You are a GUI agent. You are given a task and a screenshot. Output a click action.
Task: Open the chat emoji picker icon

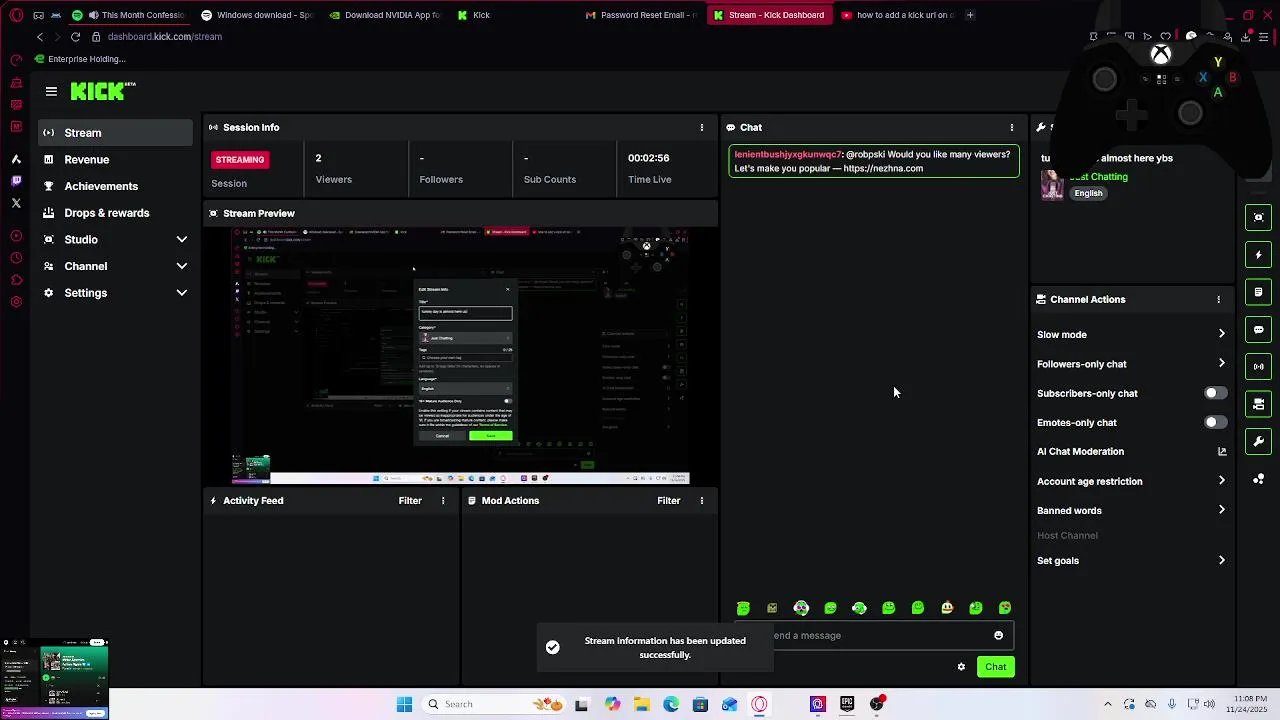[x=998, y=636]
